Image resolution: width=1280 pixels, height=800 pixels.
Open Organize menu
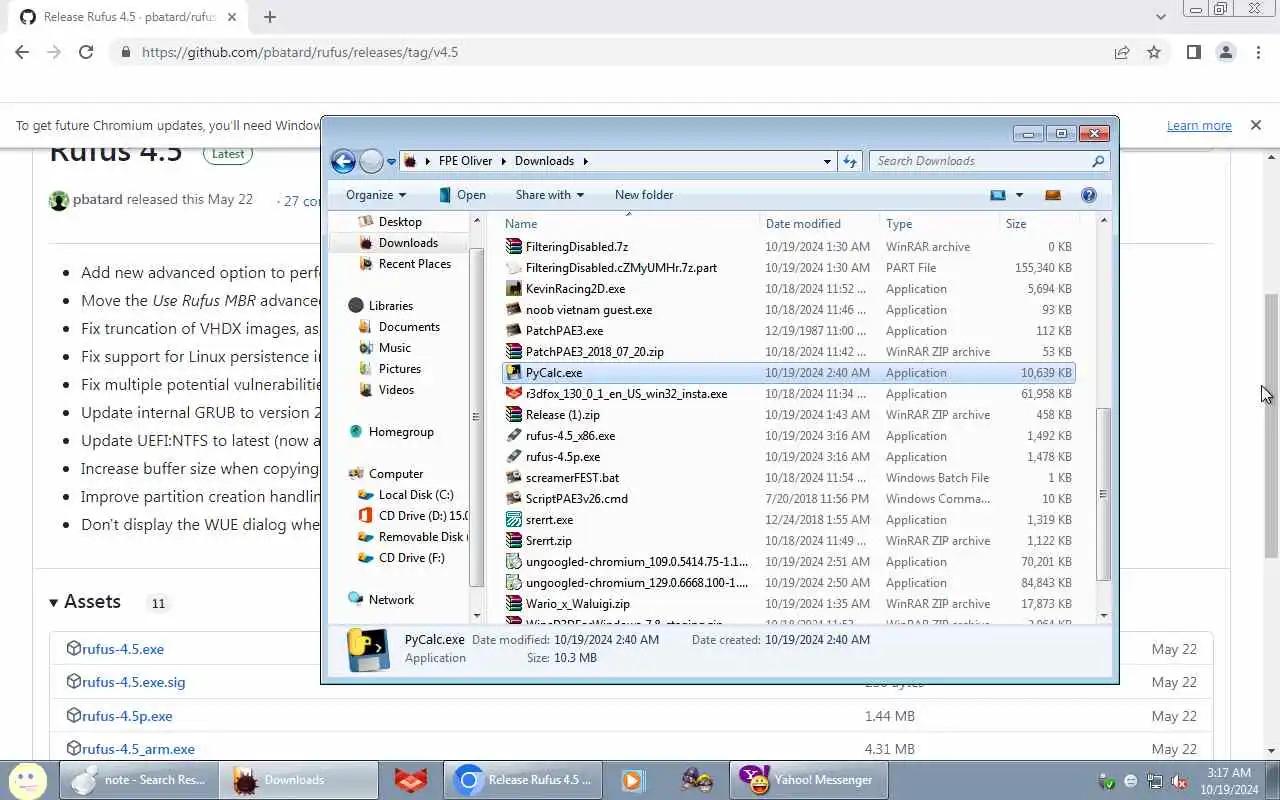pos(376,195)
